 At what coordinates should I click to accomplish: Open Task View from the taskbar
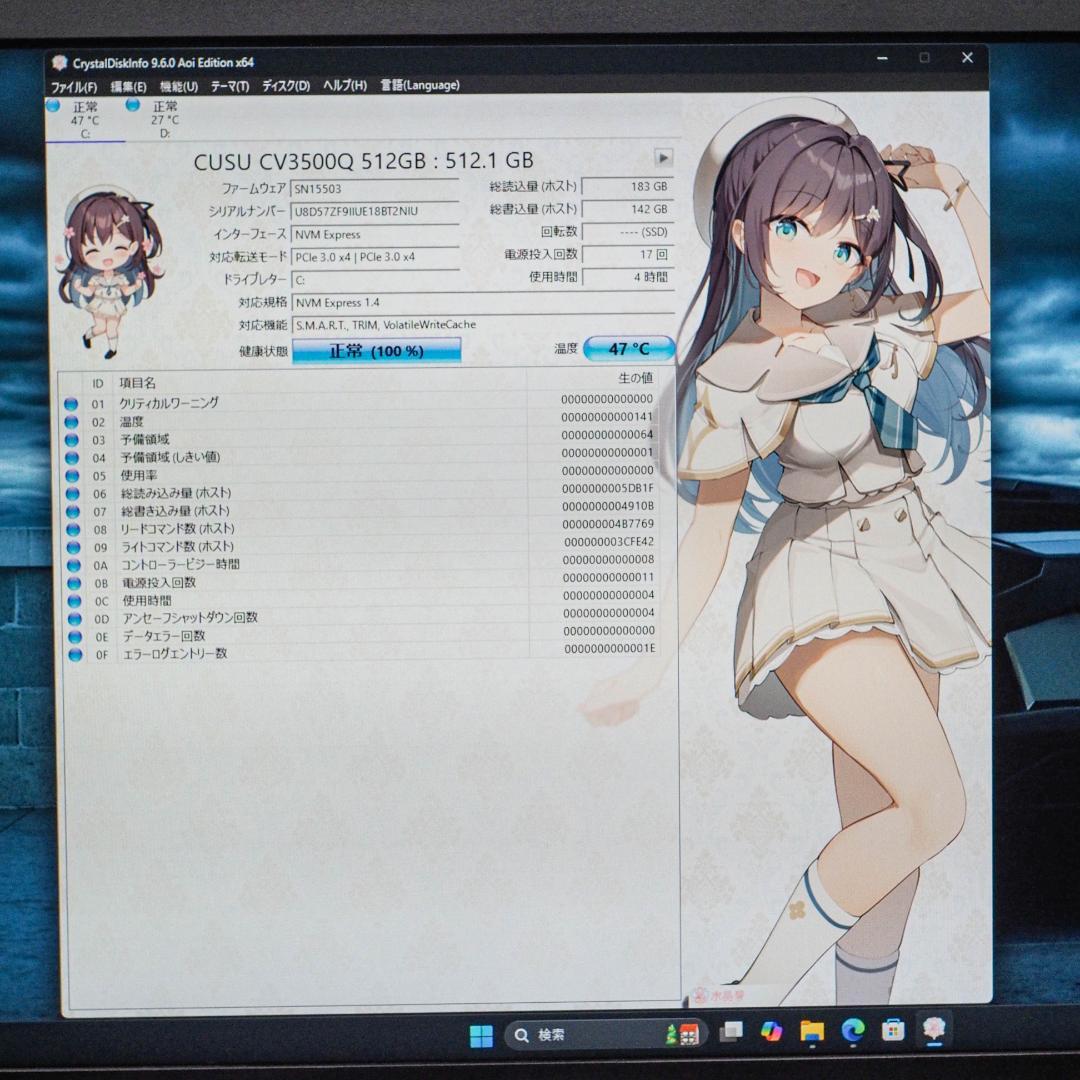[x=731, y=1031]
